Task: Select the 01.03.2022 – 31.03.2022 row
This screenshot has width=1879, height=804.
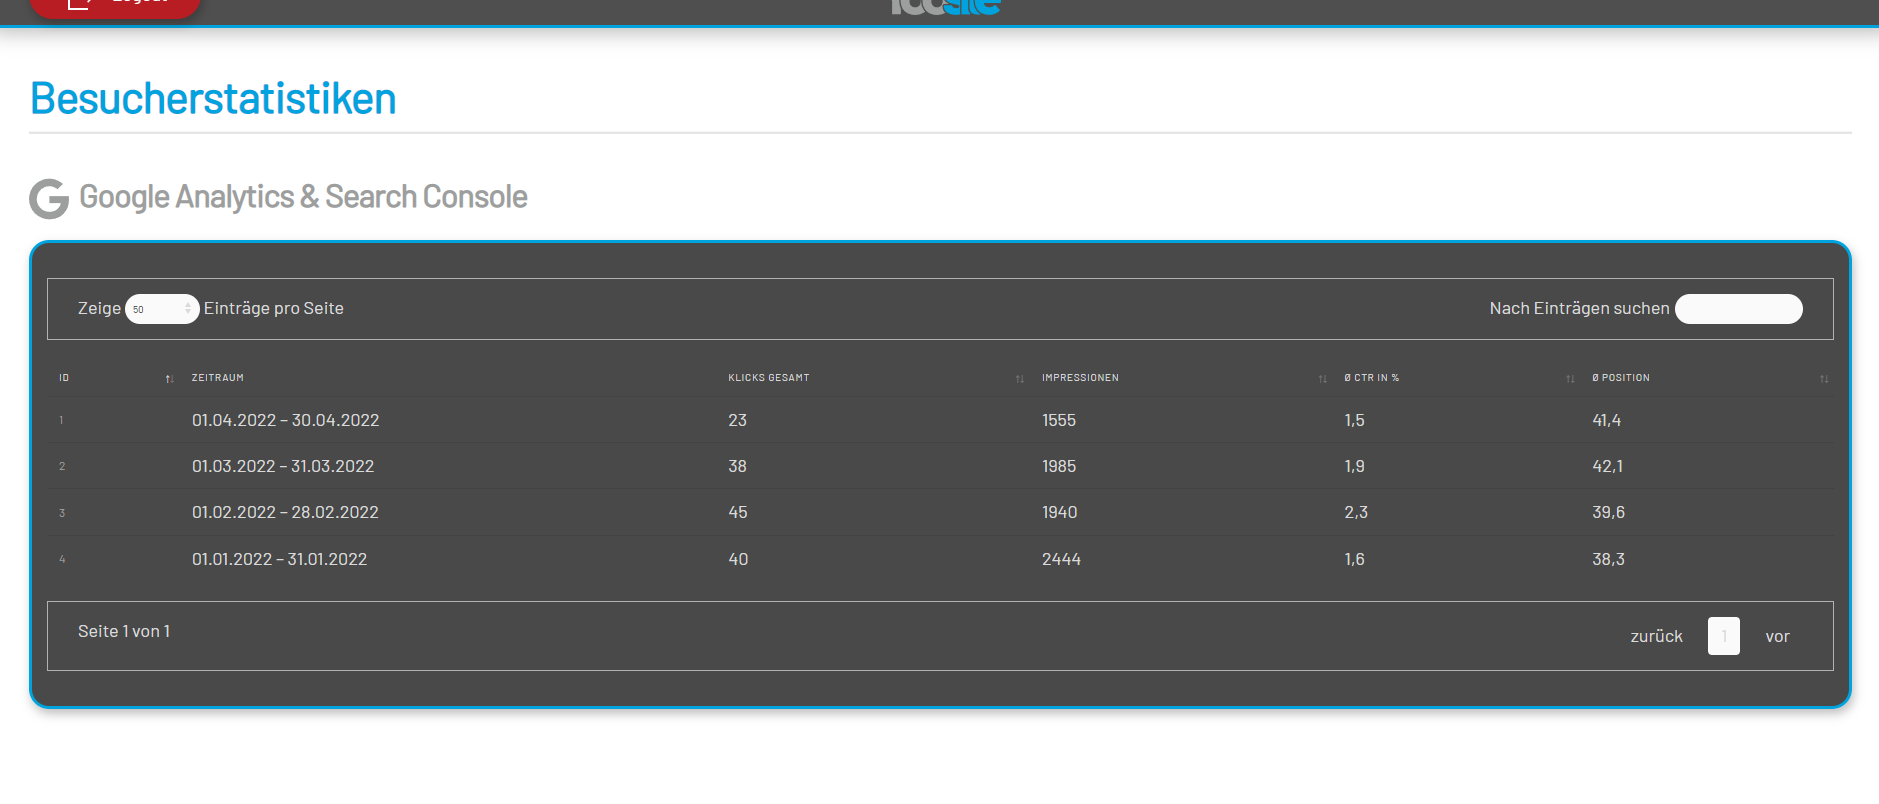Action: pyautogui.click(x=283, y=466)
